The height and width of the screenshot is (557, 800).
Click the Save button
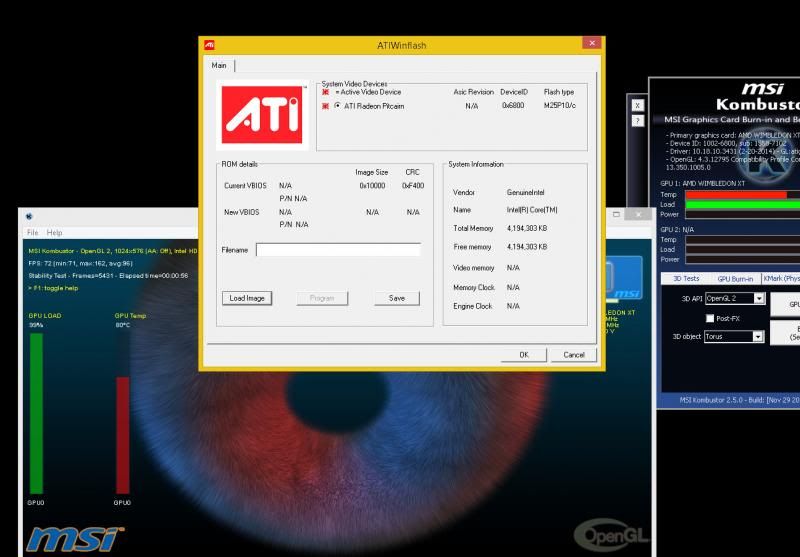(397, 298)
